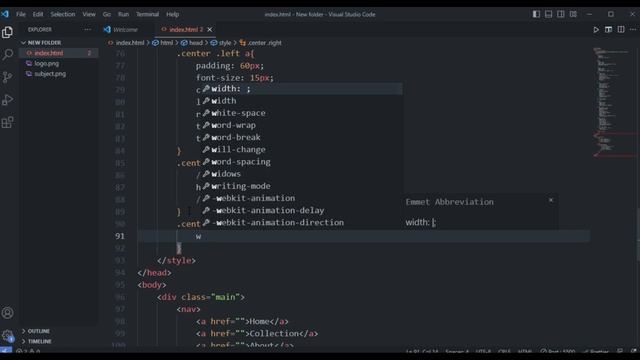The image size is (640, 360).
Task: Choose 'writing-mode' suggestion
Action: point(302,186)
